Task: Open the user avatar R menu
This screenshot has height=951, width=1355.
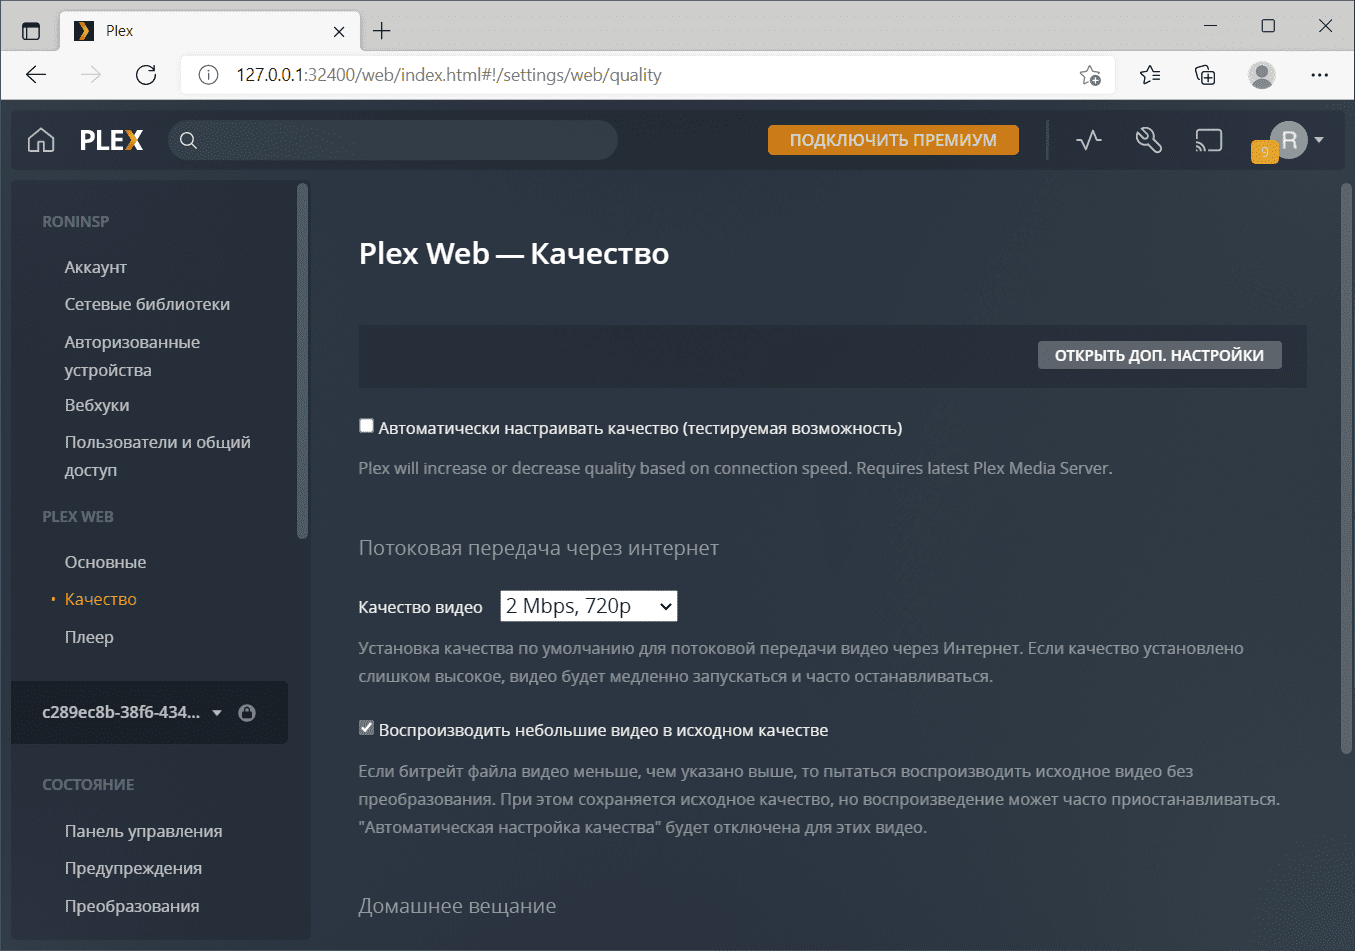Action: [x=1289, y=140]
